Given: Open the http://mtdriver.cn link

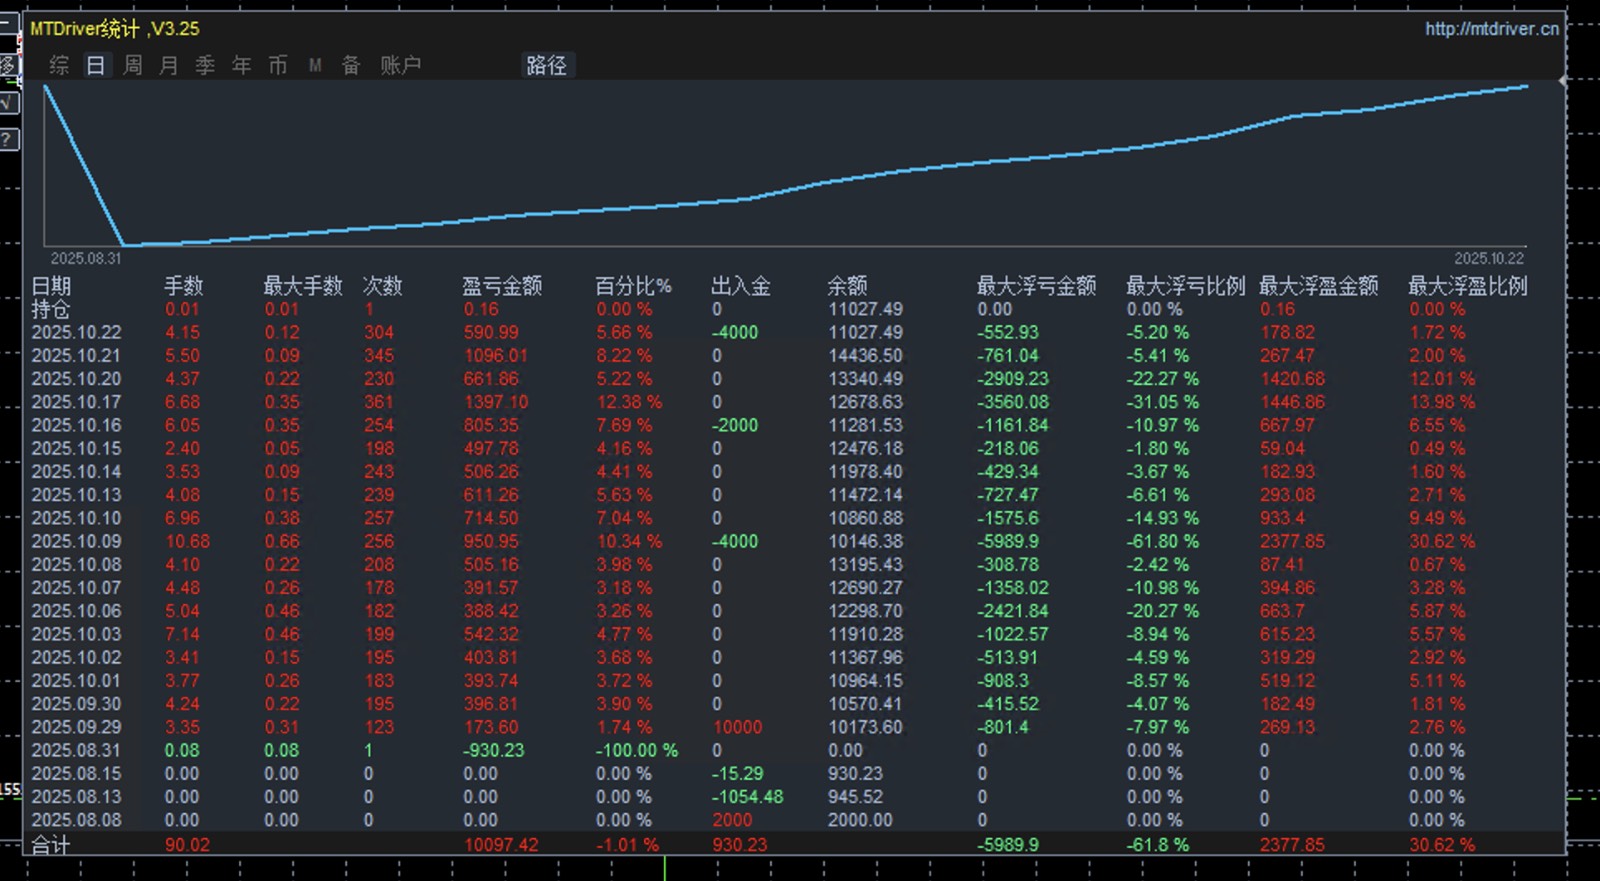Looking at the screenshot, I should click(x=1491, y=29).
